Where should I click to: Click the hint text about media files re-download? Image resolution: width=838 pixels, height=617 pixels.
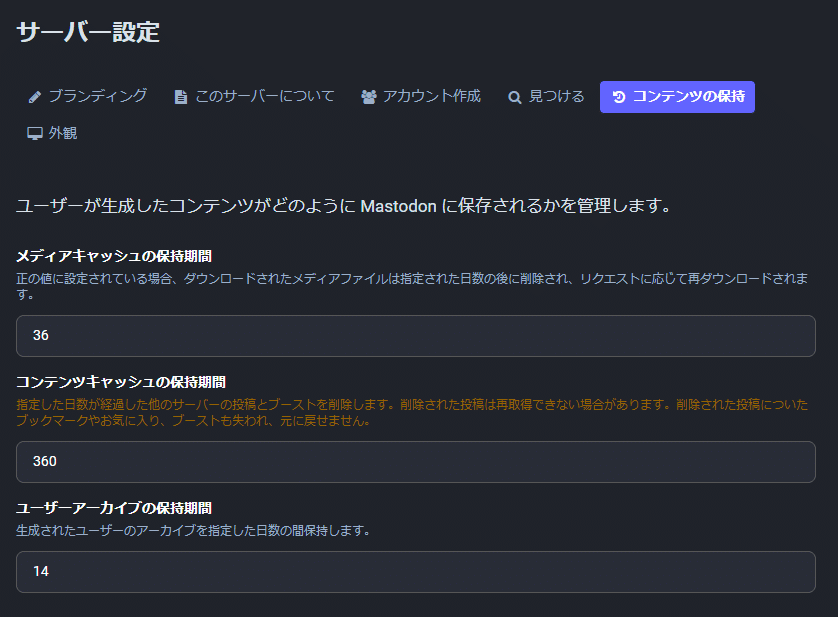pos(412,287)
